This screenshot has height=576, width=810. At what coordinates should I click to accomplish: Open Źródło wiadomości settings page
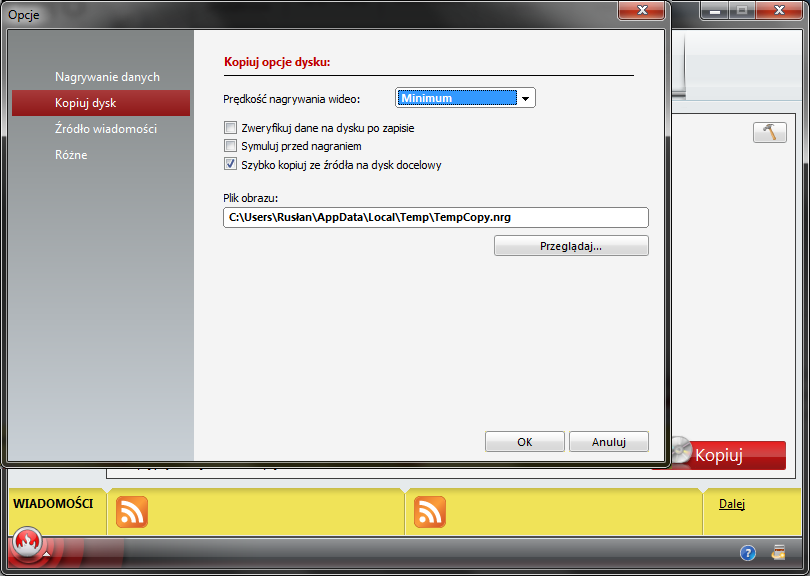[106, 129]
